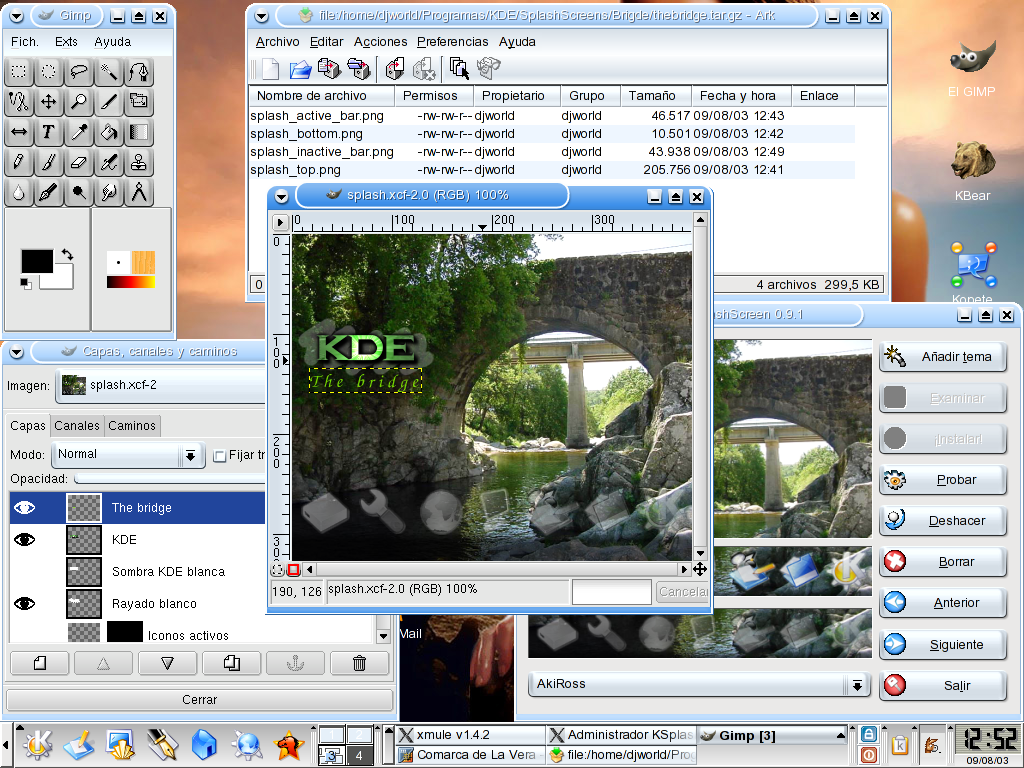Duplicate the layer in the layers dialog

pos(231,664)
